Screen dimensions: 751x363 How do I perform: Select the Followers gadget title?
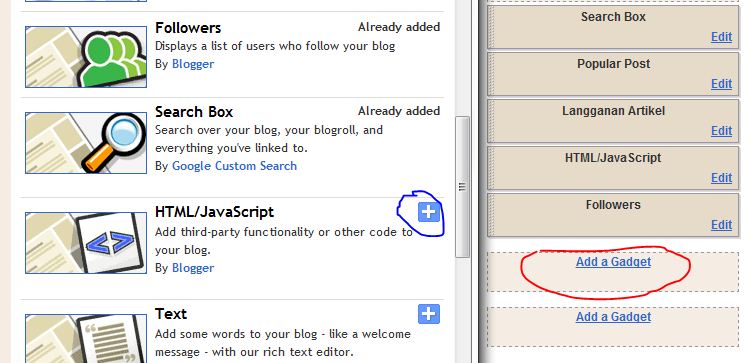click(x=188, y=28)
